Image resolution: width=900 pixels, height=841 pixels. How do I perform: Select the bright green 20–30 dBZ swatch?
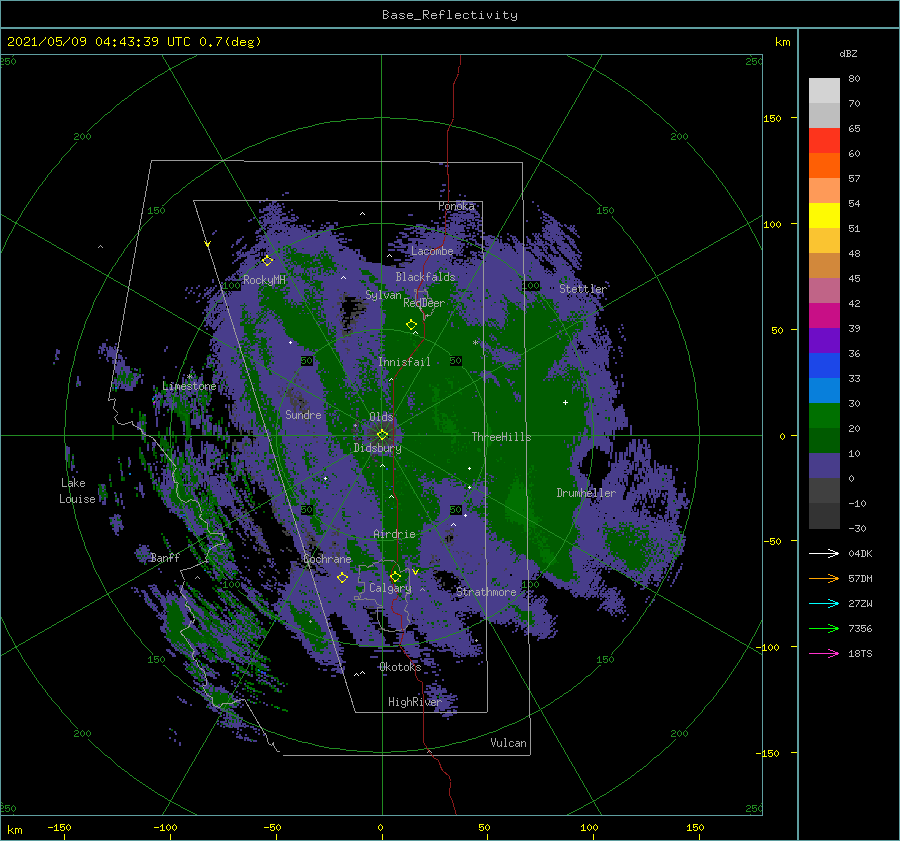824,416
